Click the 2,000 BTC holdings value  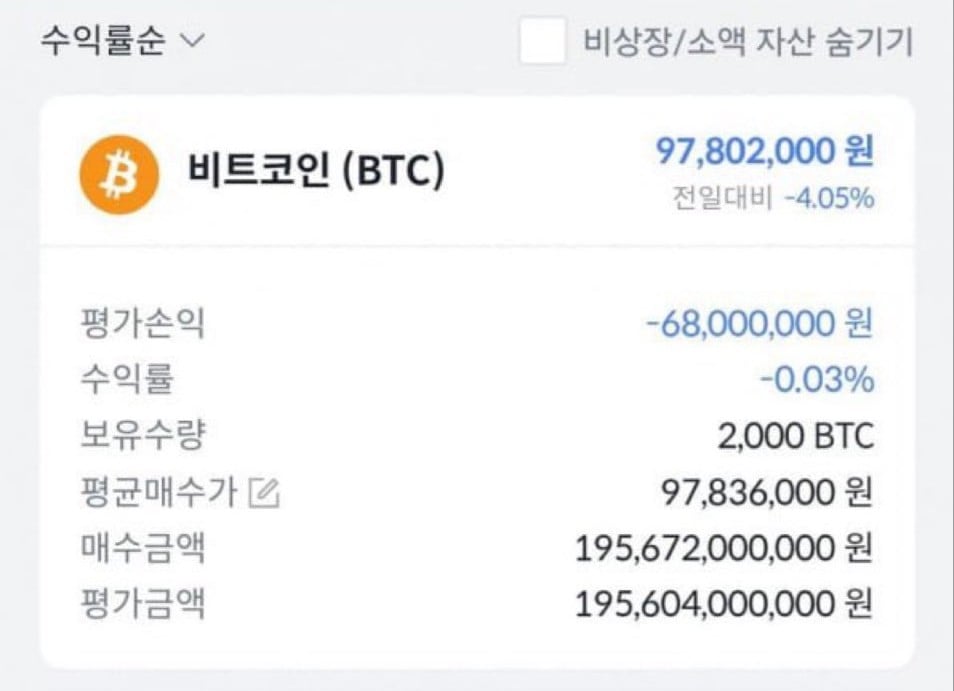pos(795,436)
